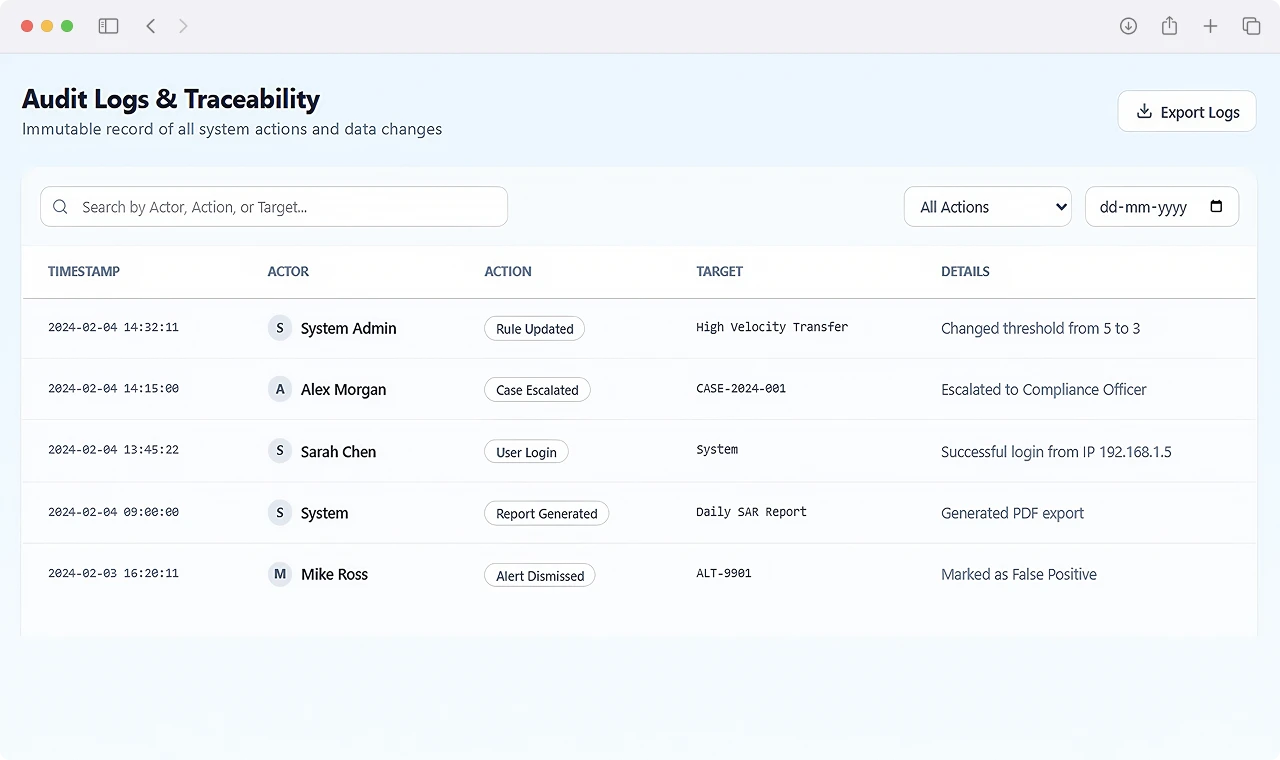Screen dimensions: 1280x760
Task: Go back with the left chevron
Action: click(151, 26)
